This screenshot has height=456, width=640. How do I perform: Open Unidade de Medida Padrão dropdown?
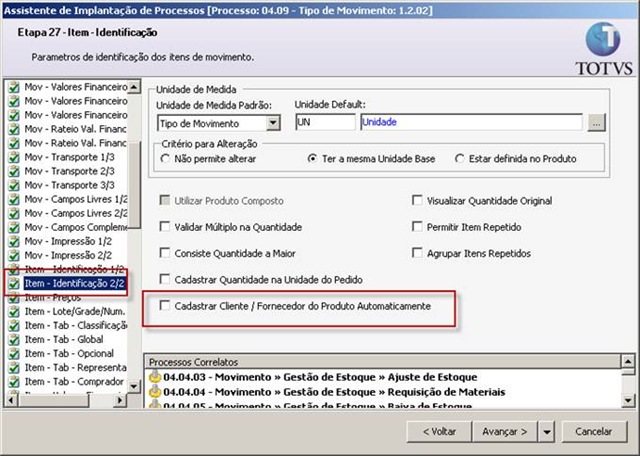[273, 123]
